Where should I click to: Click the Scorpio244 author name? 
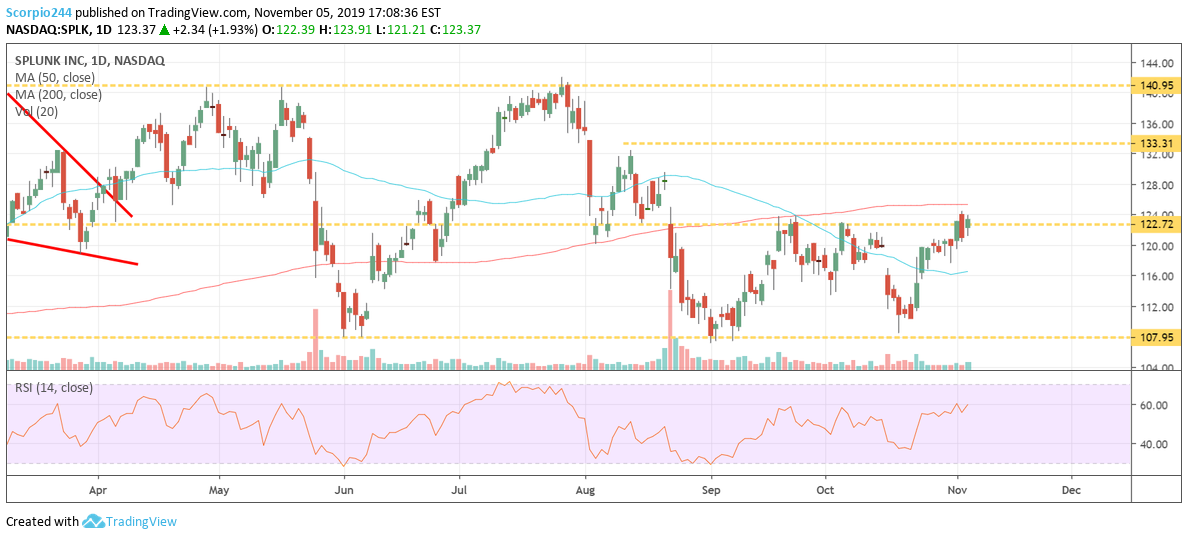click(39, 9)
